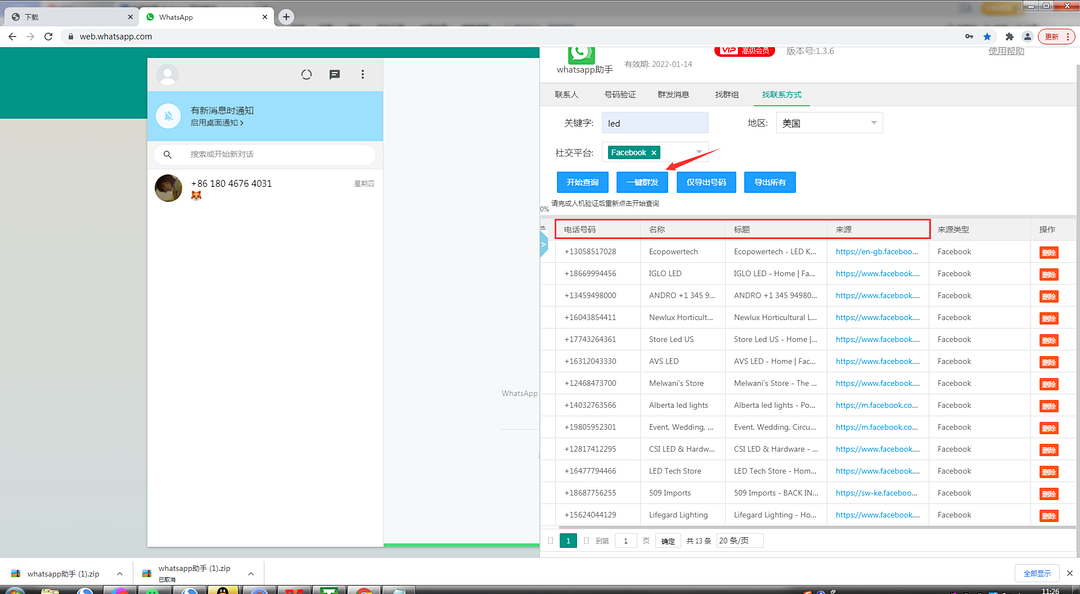Go back using browser back arrow
This screenshot has height=594, width=1080.
click(12, 37)
